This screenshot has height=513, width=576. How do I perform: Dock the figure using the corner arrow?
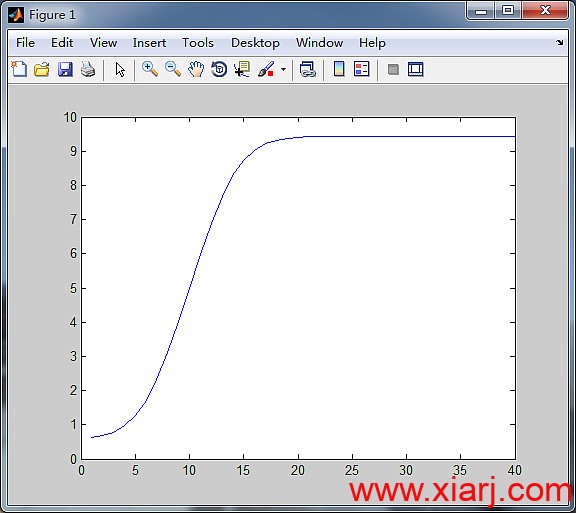(559, 43)
